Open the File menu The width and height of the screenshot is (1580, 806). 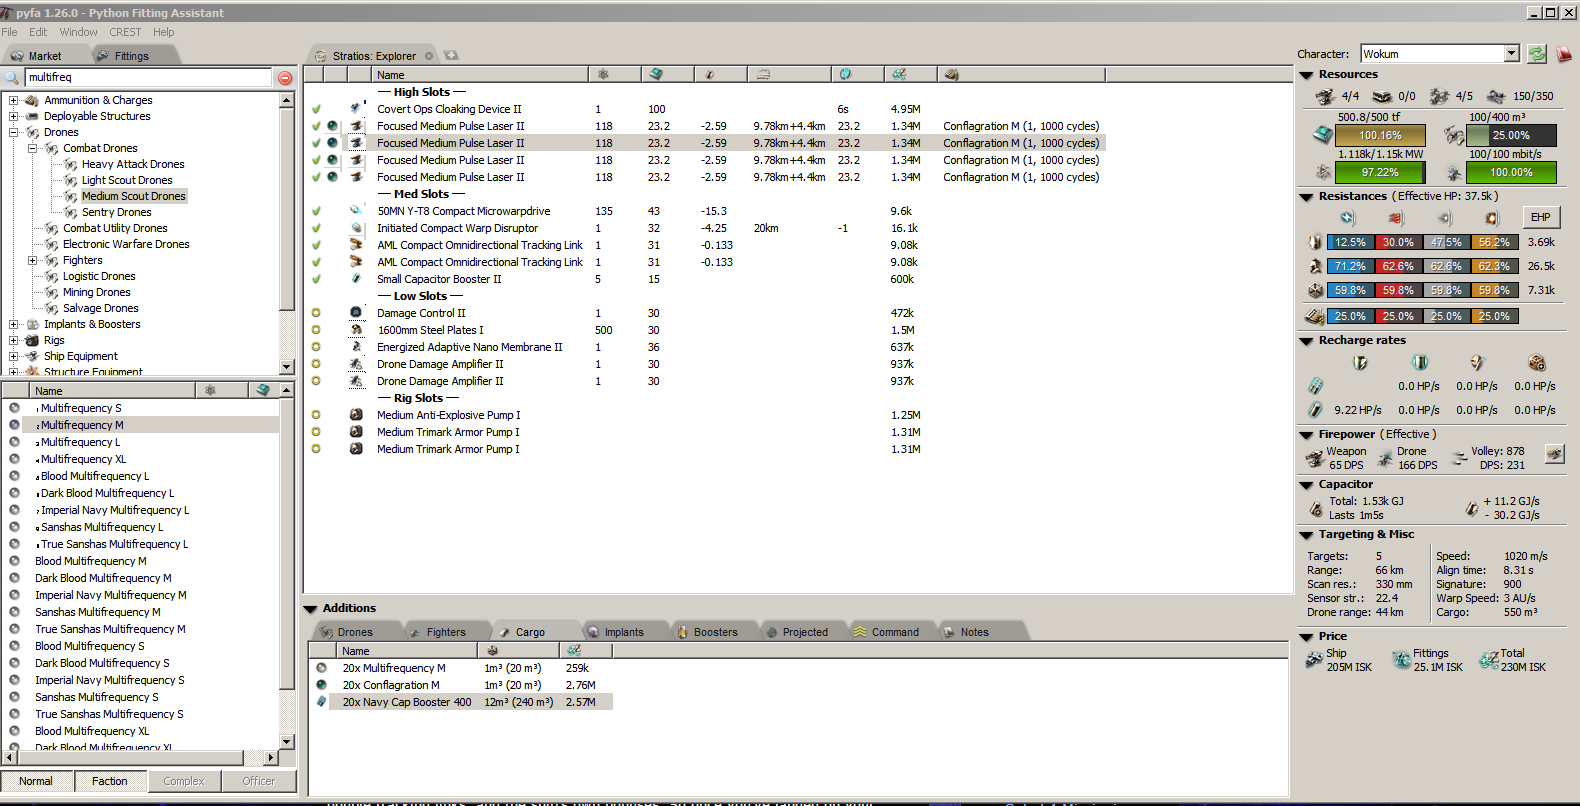tap(9, 32)
